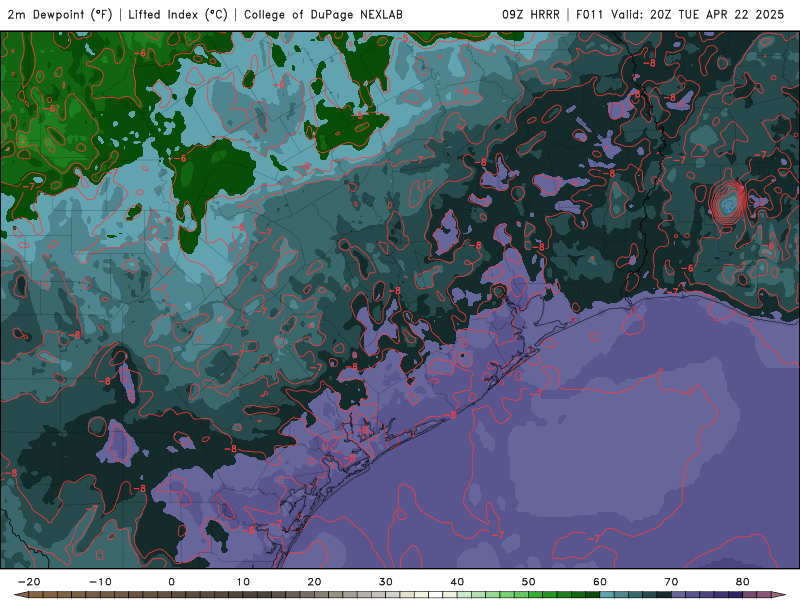Click the -20 label on the color scale
Viewport: 800px width, 600px height.
point(29,582)
